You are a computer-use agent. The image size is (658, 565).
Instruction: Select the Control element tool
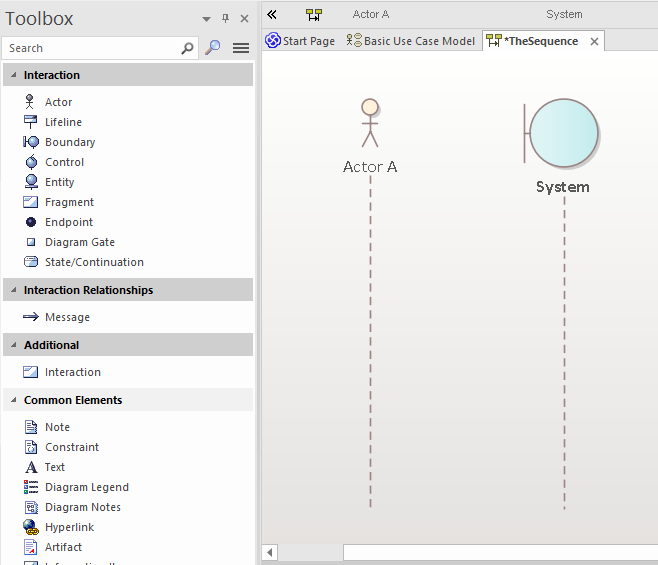click(x=64, y=162)
